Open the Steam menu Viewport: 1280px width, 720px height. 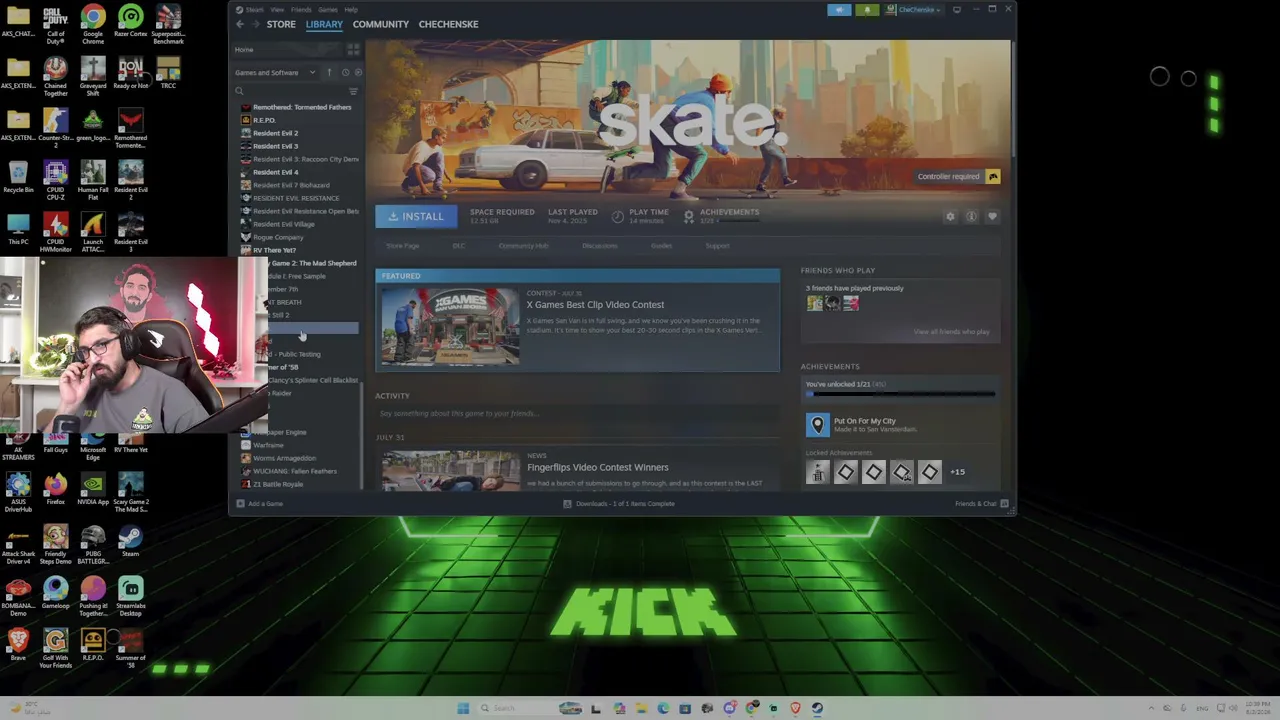252,10
